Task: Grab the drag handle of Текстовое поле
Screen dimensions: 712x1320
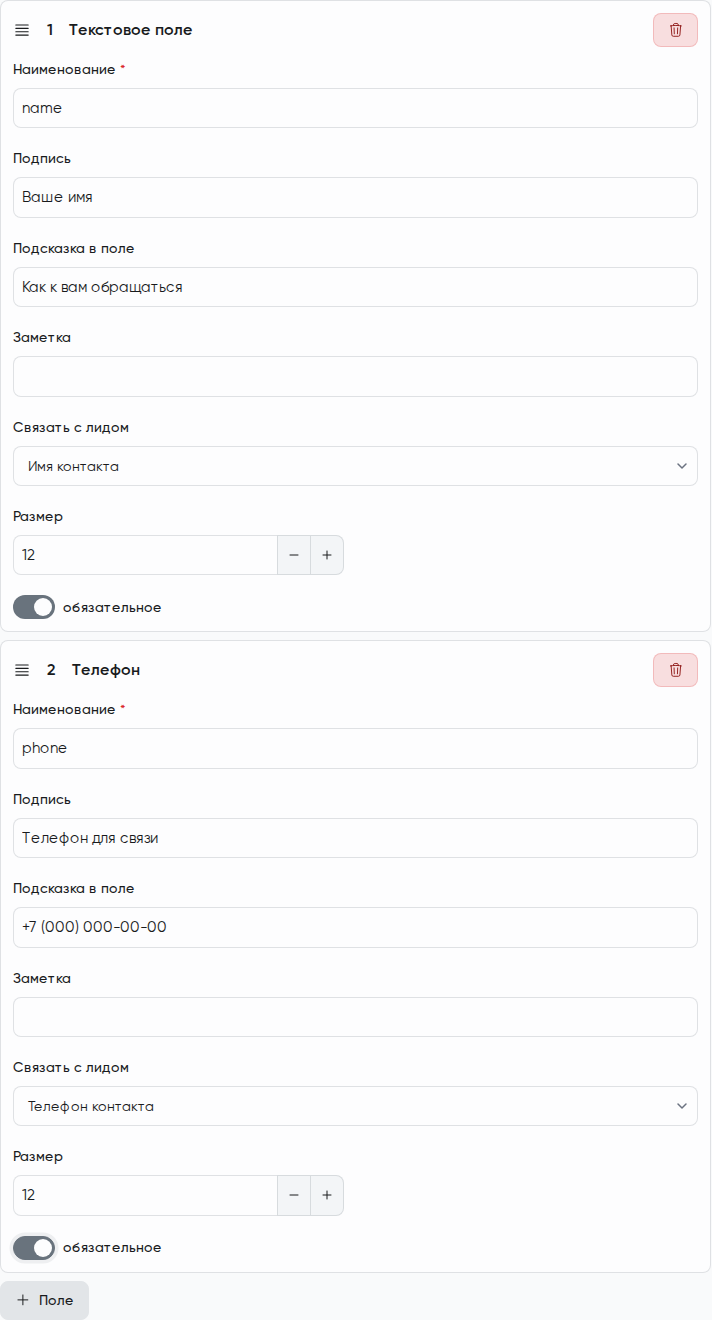Action: [22, 30]
